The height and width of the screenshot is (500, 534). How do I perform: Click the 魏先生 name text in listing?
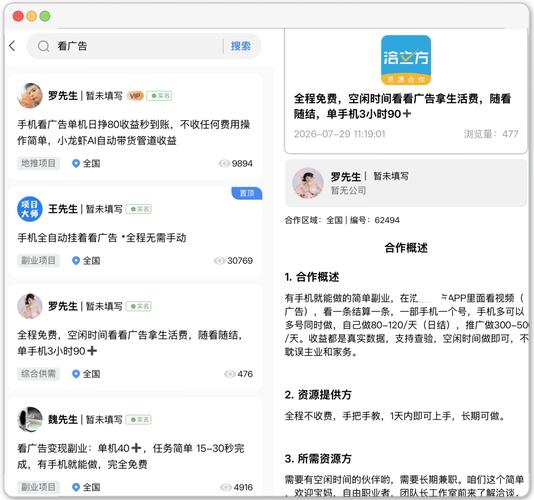click(63, 420)
